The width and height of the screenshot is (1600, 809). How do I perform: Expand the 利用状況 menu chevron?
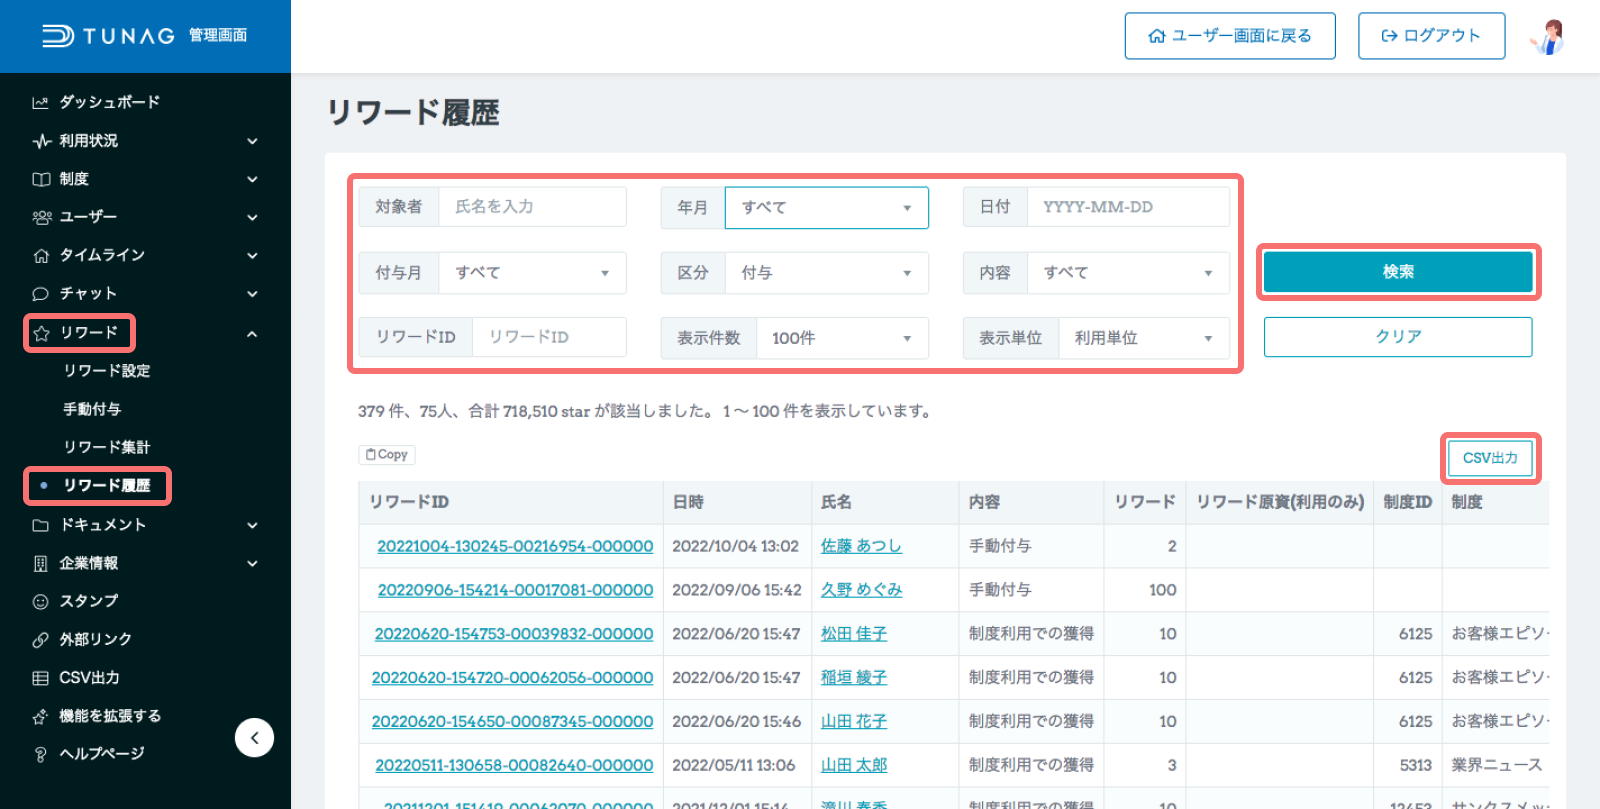click(x=252, y=141)
